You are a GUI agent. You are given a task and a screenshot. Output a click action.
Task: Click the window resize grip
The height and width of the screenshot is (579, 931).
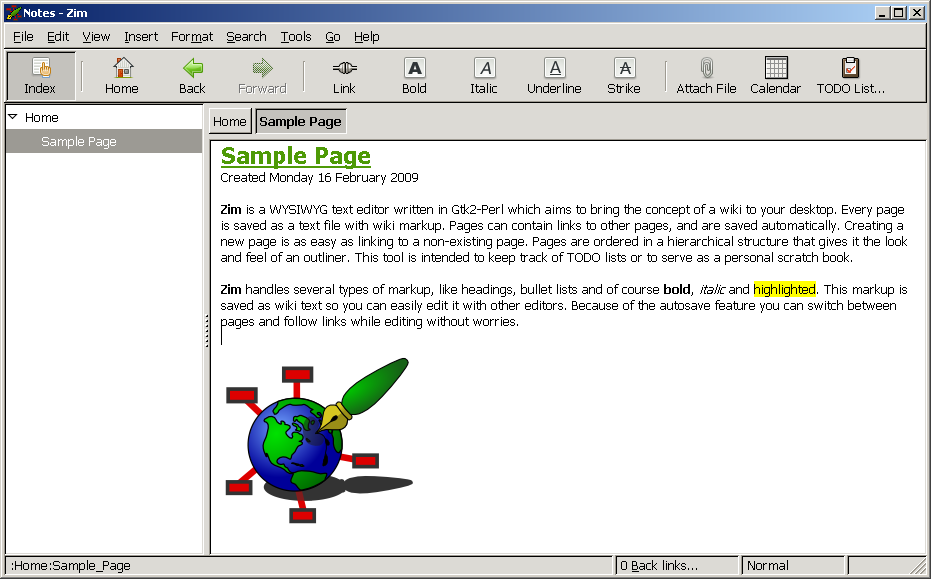click(919, 567)
